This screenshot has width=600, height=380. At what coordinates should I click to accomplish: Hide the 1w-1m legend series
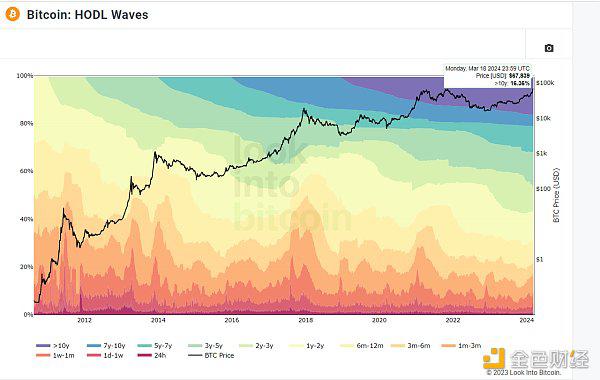tap(55, 356)
